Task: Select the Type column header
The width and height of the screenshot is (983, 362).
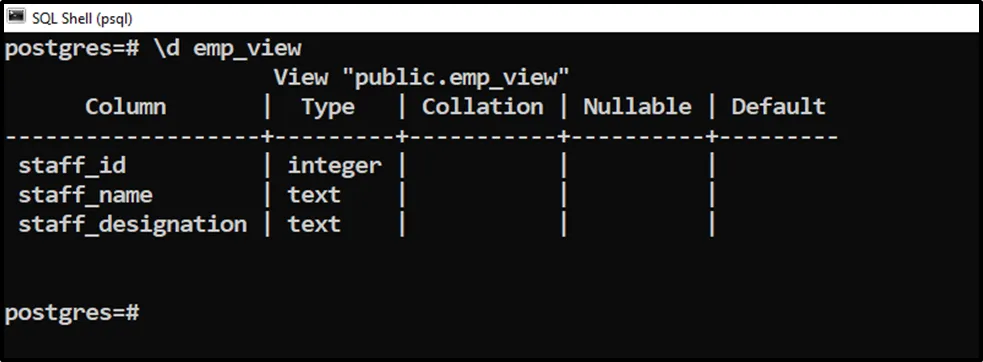Action: (328, 107)
